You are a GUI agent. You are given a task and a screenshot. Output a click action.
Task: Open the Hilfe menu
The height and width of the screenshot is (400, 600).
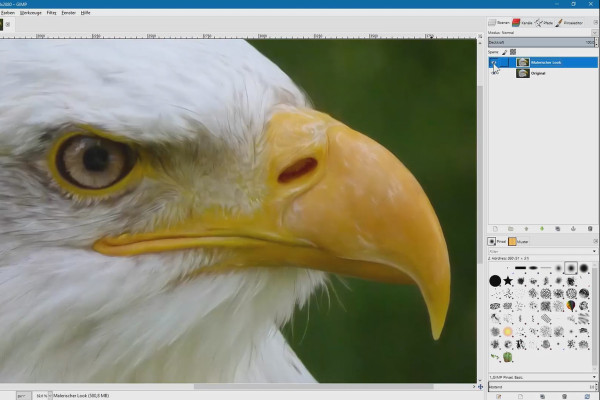tap(85, 13)
